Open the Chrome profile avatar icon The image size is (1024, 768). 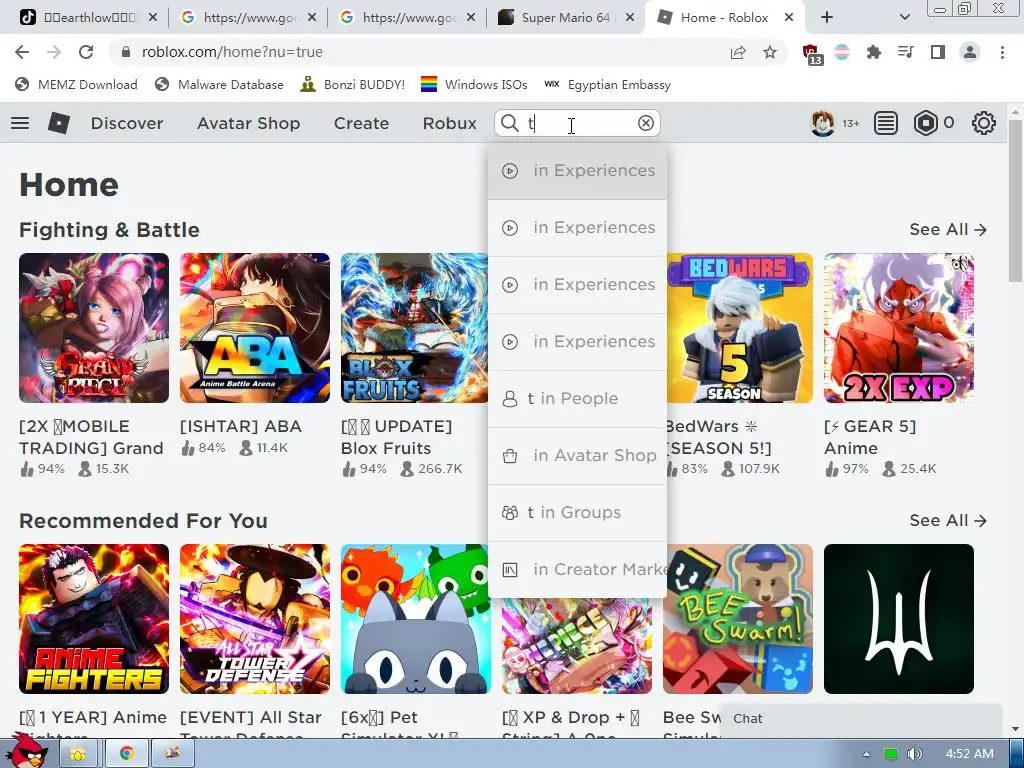coord(970,52)
